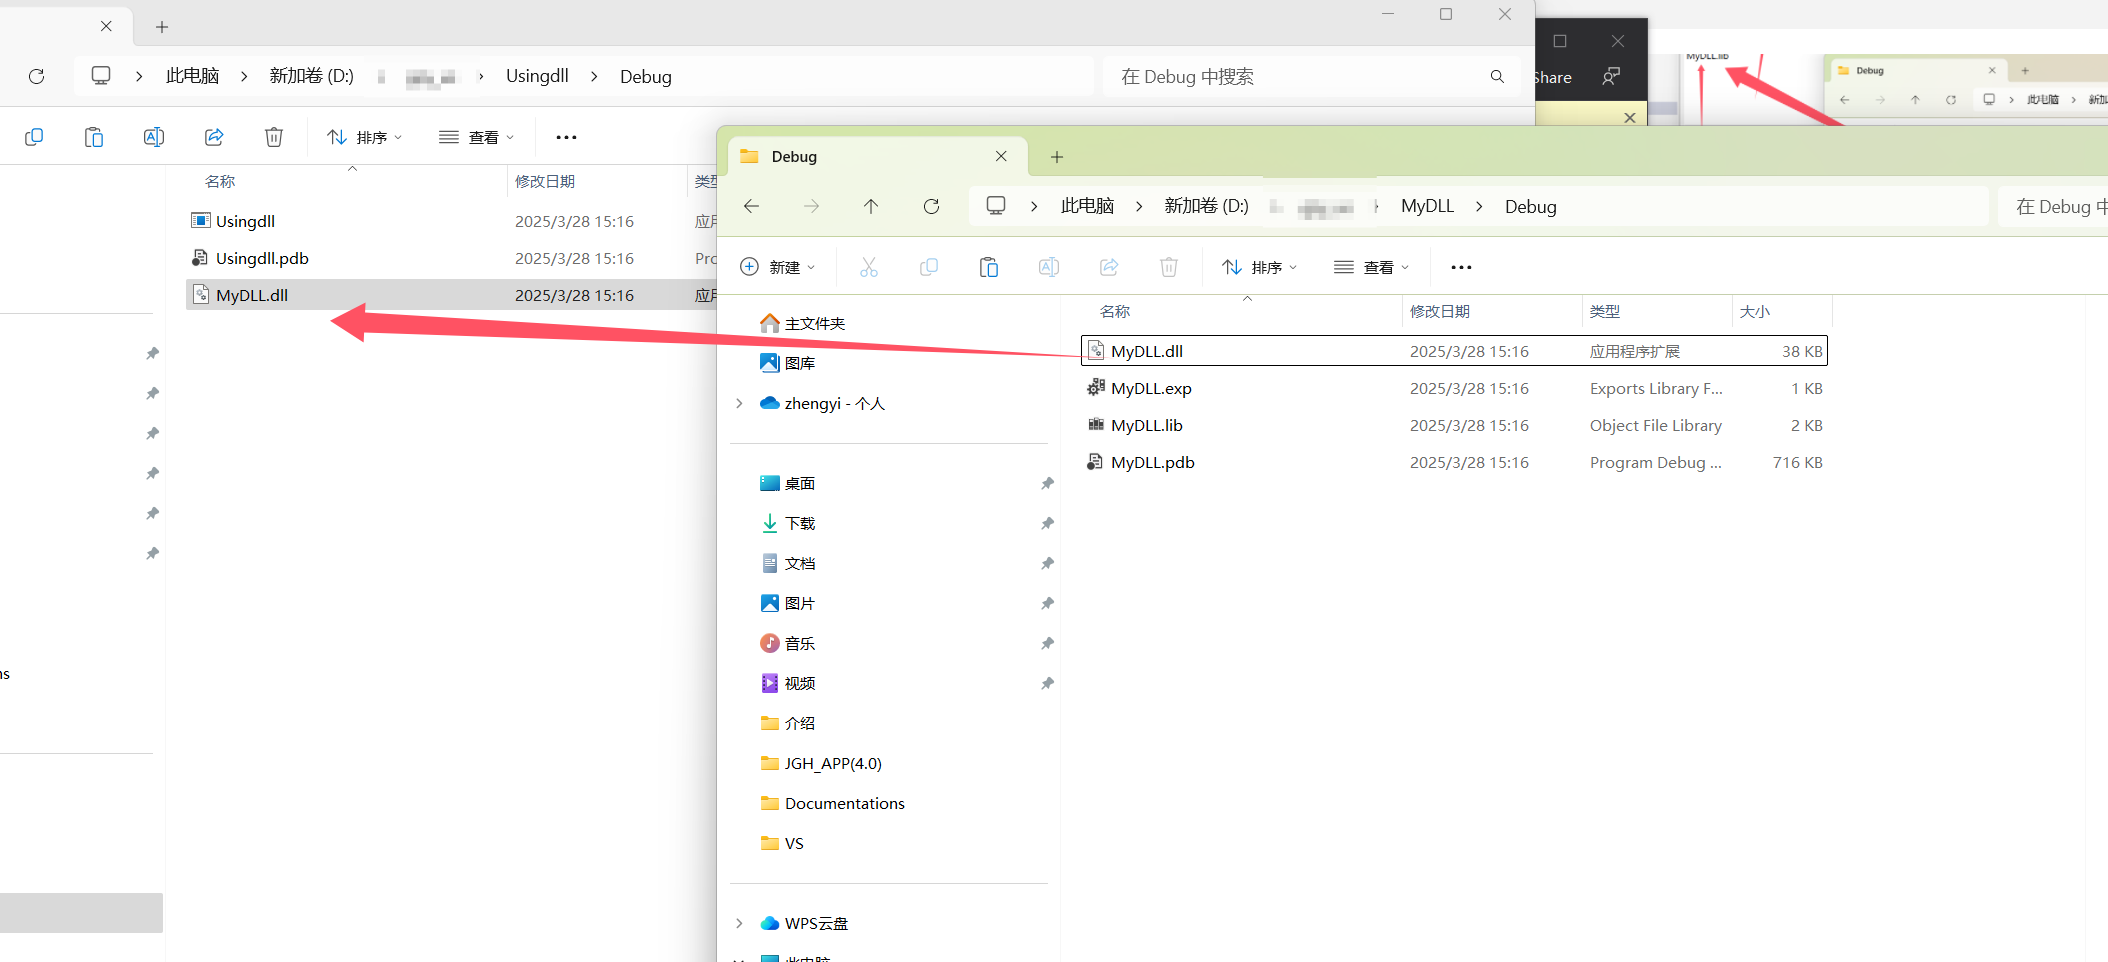Click the Copy icon in the toolbar
The image size is (2108, 962).
pos(929,267)
